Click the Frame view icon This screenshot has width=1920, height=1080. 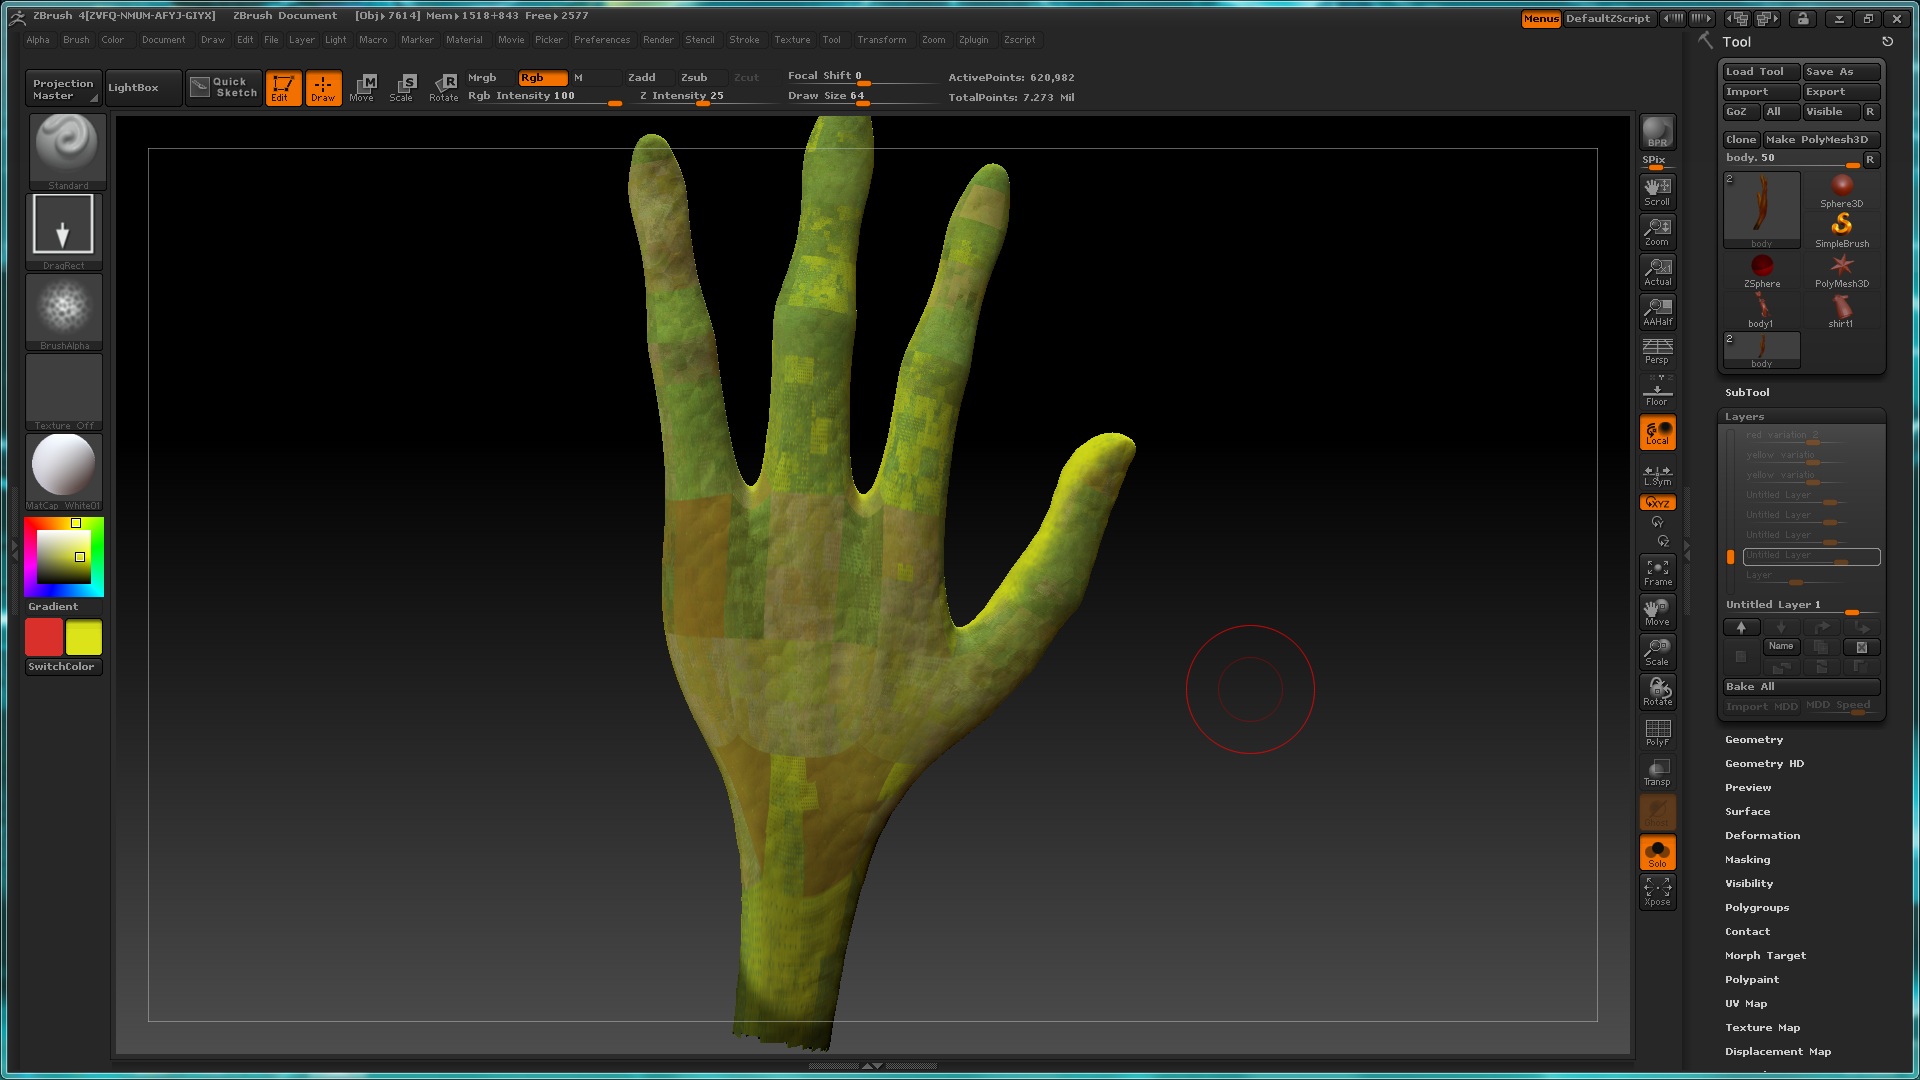[x=1657, y=571]
